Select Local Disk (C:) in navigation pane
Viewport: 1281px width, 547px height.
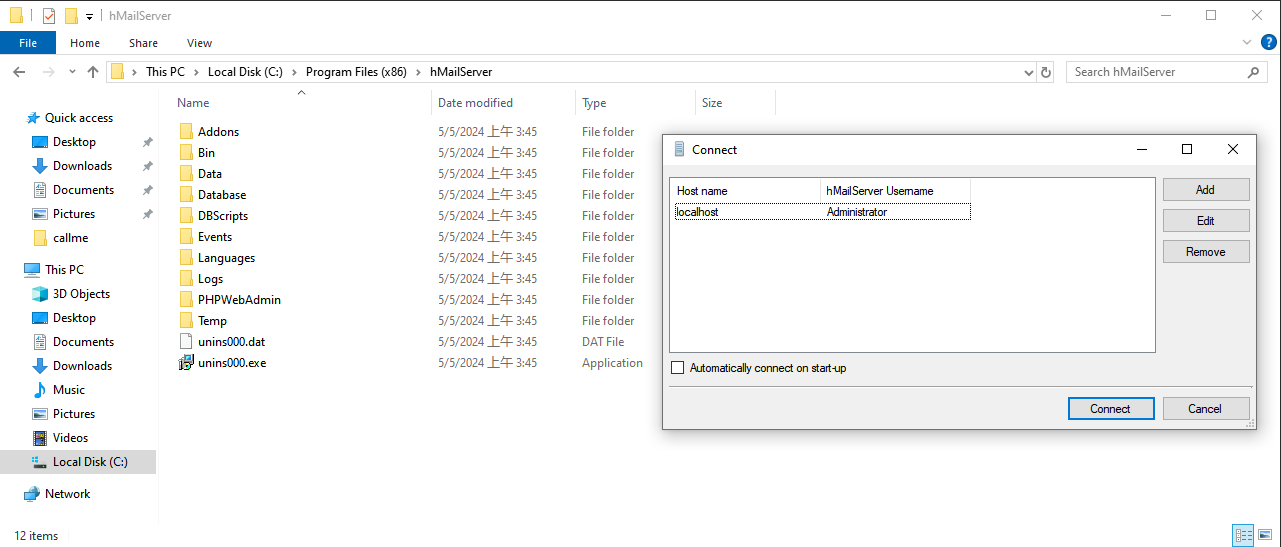point(79,462)
